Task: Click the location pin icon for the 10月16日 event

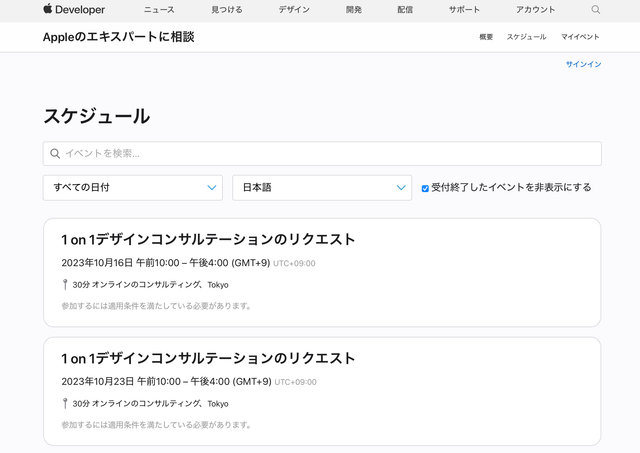Action: coord(65,284)
